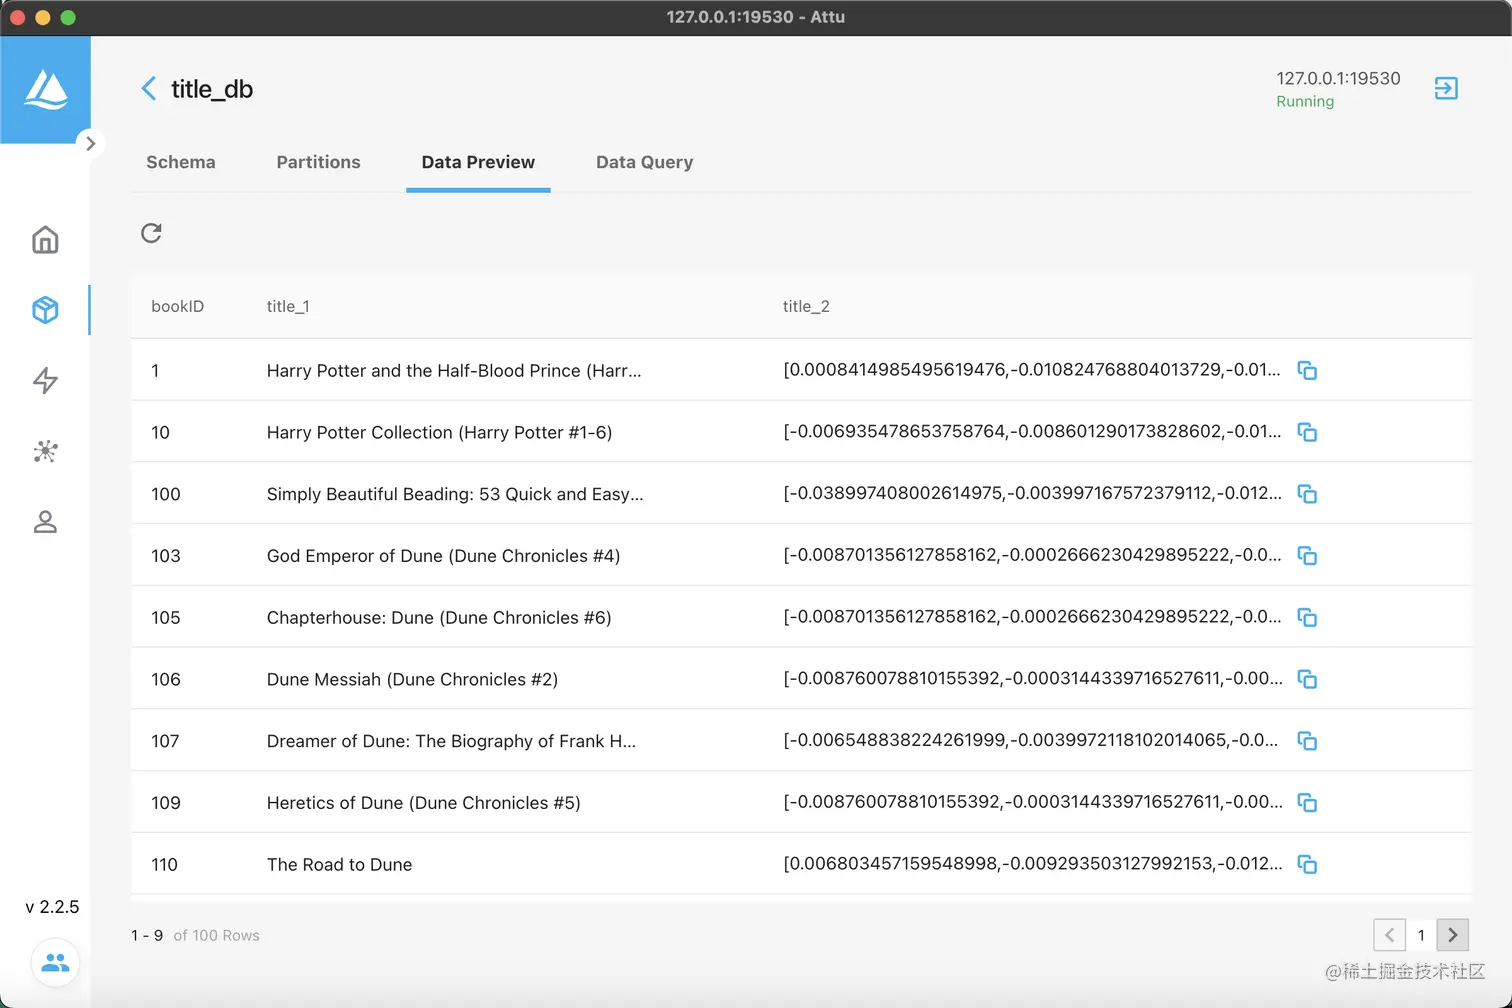Select The Road to Dune title cell
Screen dimensions: 1512x1008
click(x=339, y=864)
